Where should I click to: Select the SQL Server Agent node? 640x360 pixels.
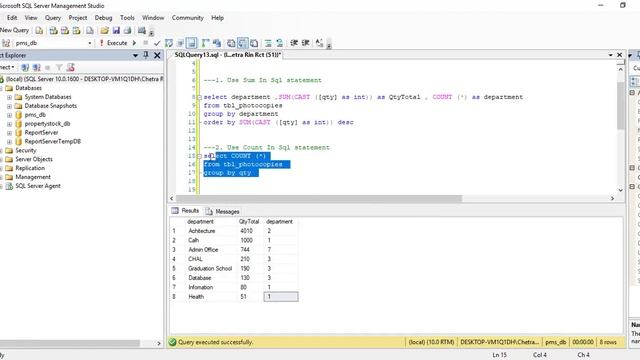click(38, 186)
